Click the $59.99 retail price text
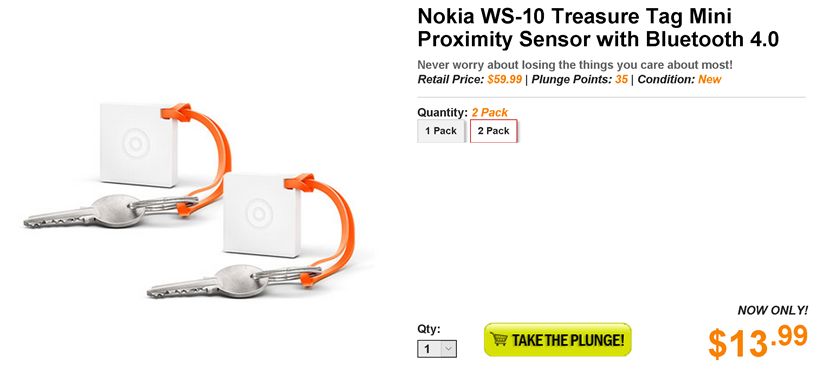 pyautogui.click(x=504, y=80)
